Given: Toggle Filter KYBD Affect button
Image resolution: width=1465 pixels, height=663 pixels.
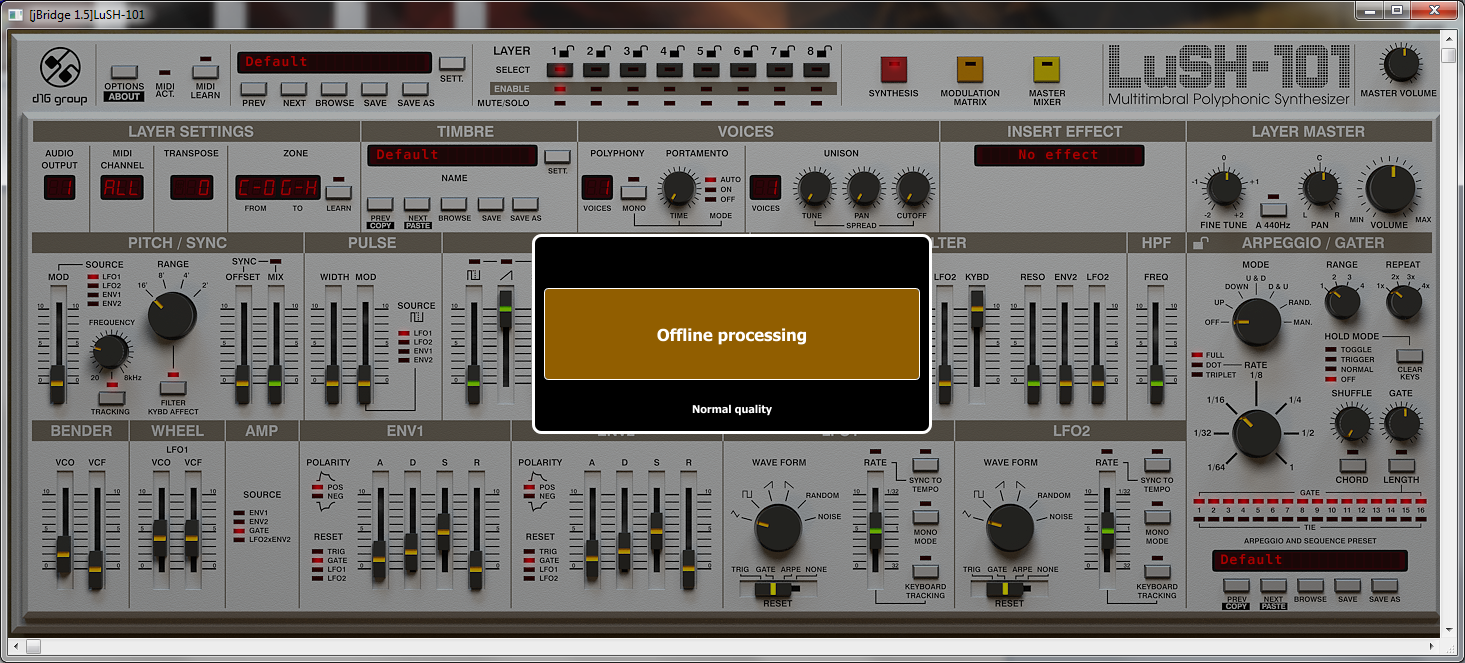Looking at the screenshot, I should (x=174, y=389).
